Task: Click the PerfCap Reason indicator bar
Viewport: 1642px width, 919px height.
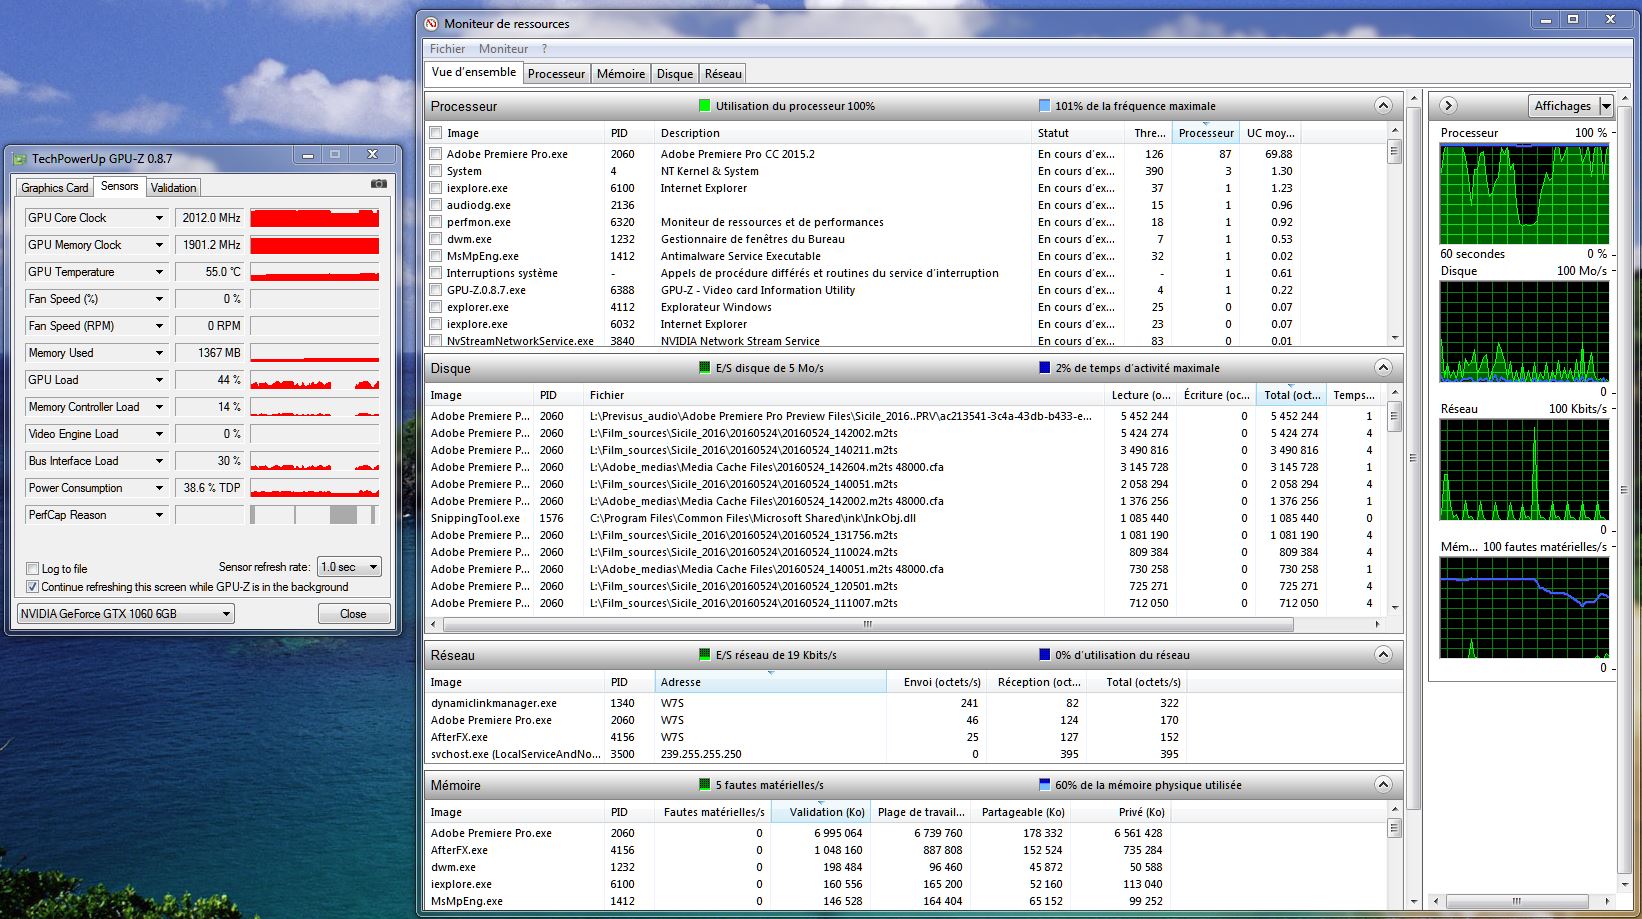Action: click(314, 515)
